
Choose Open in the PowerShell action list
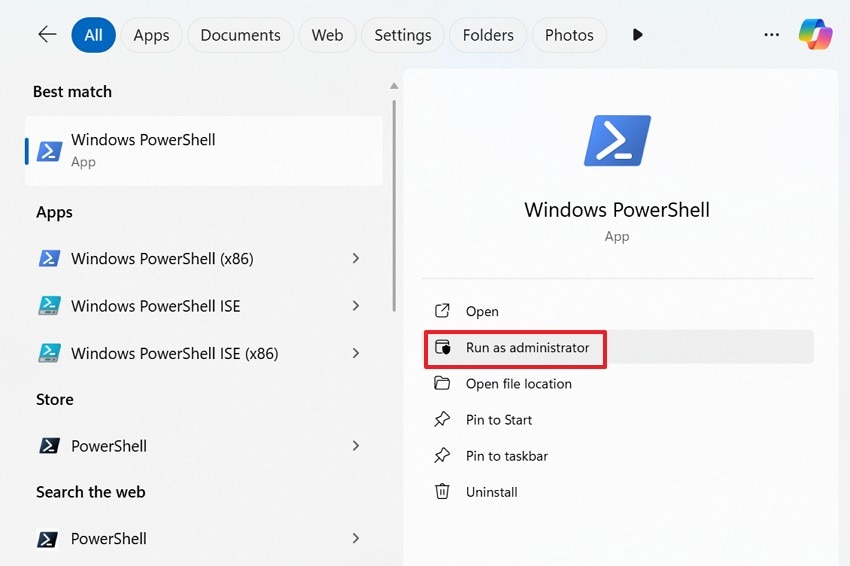[x=619, y=311]
